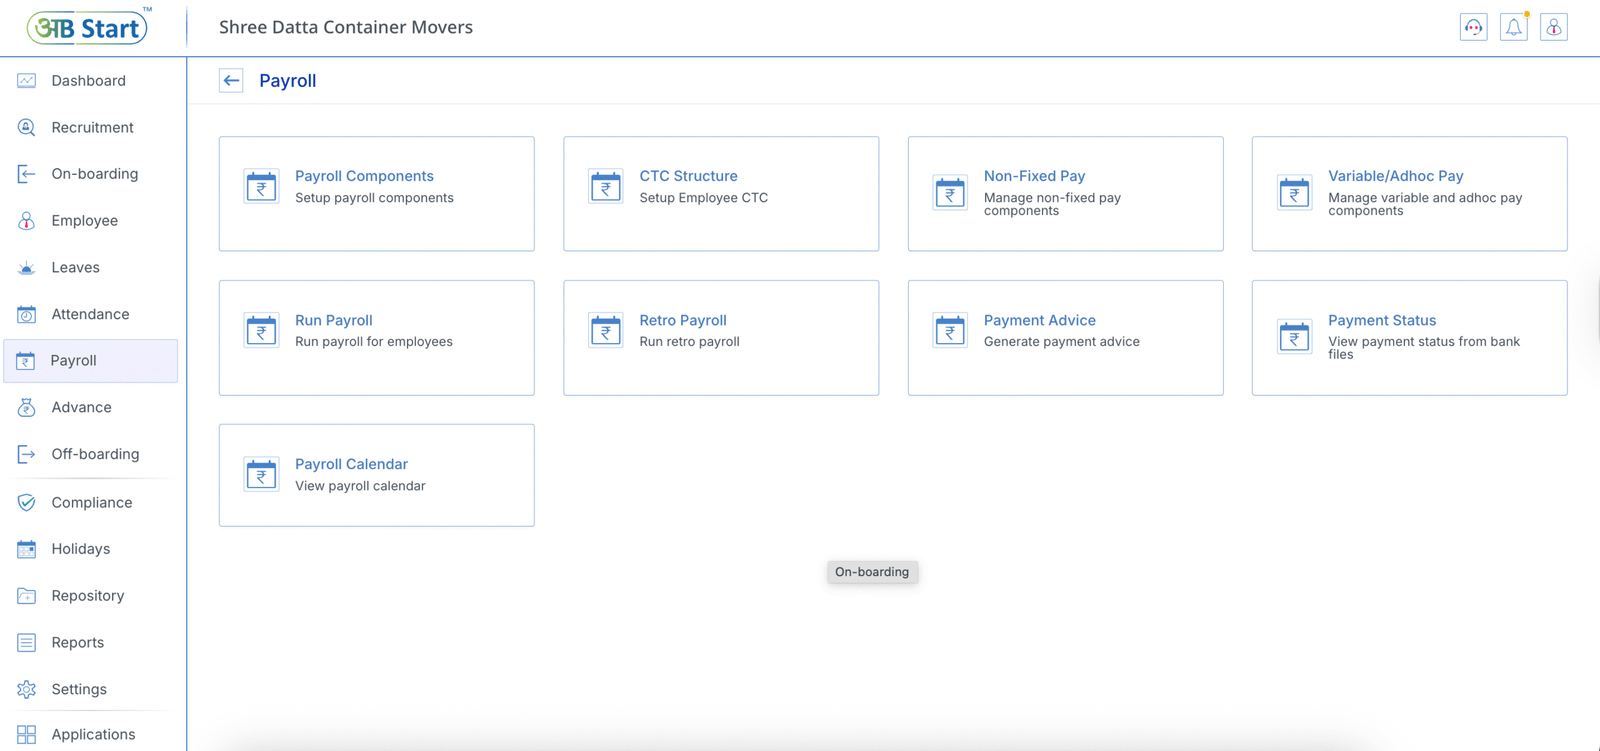Click the user profile icon
Image resolution: width=1600 pixels, height=751 pixels.
click(1553, 28)
